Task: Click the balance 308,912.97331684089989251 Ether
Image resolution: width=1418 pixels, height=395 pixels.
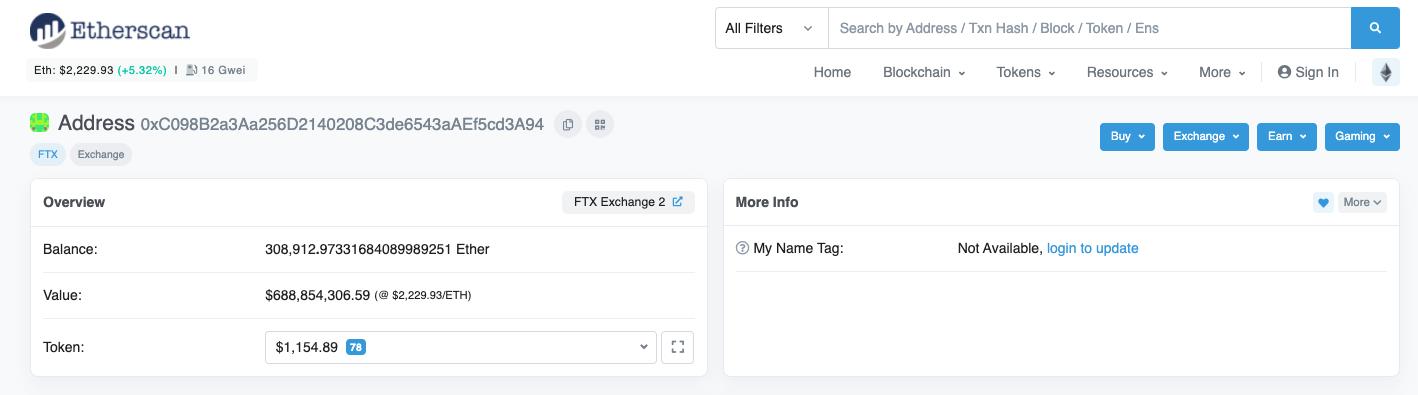Action: (x=377, y=248)
